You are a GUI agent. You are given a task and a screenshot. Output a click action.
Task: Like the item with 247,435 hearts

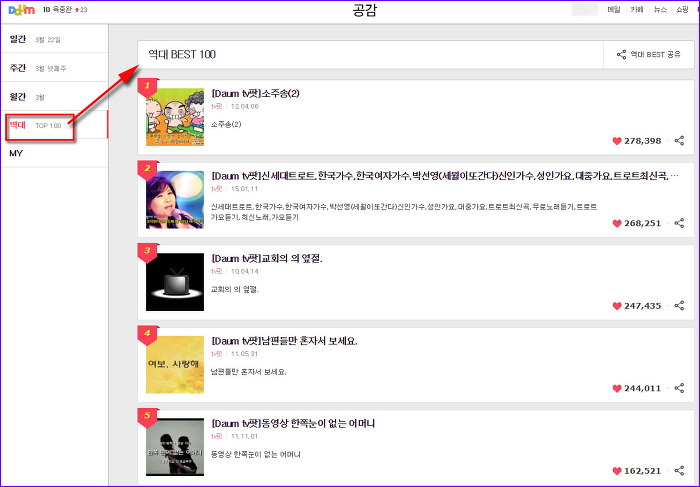[617, 306]
